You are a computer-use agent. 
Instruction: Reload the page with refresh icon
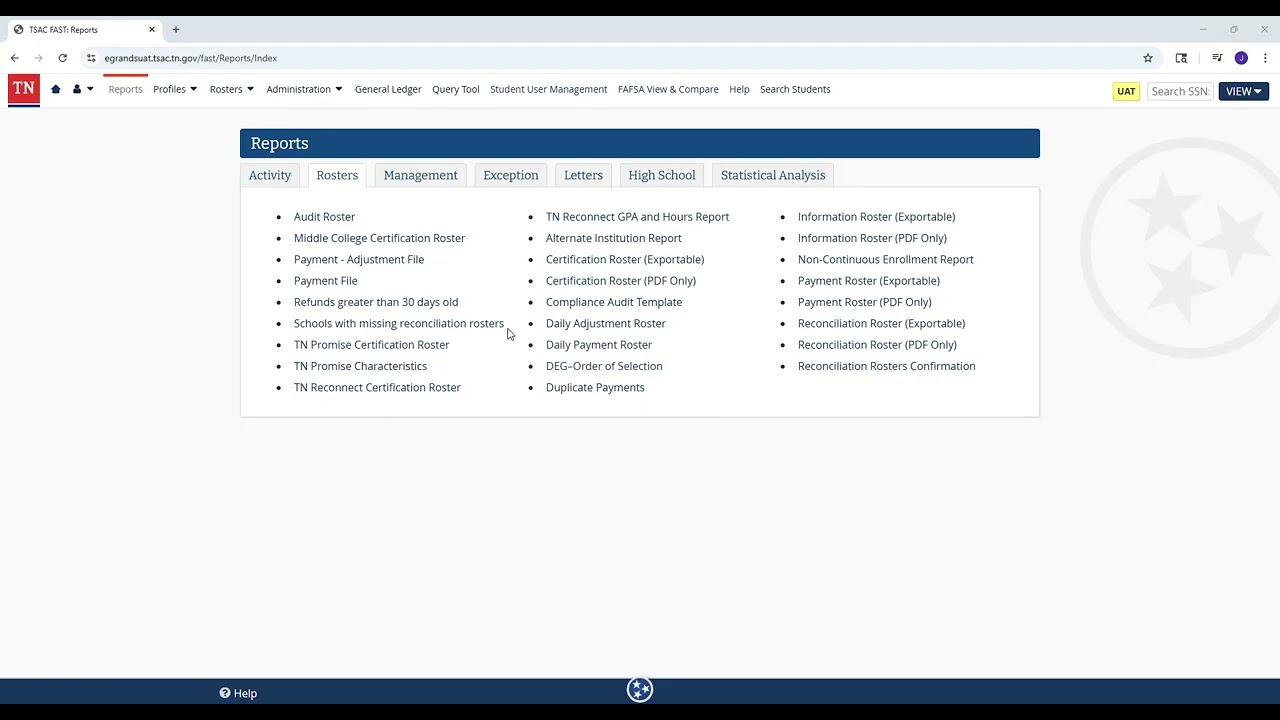63,58
